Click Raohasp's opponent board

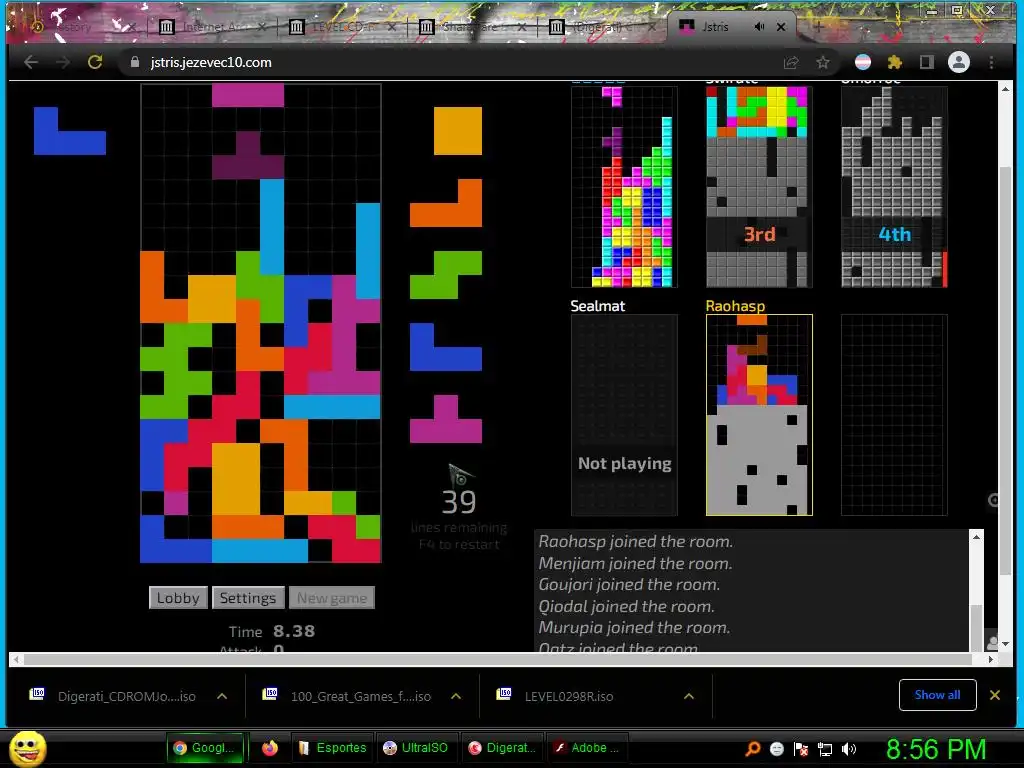tap(759, 415)
